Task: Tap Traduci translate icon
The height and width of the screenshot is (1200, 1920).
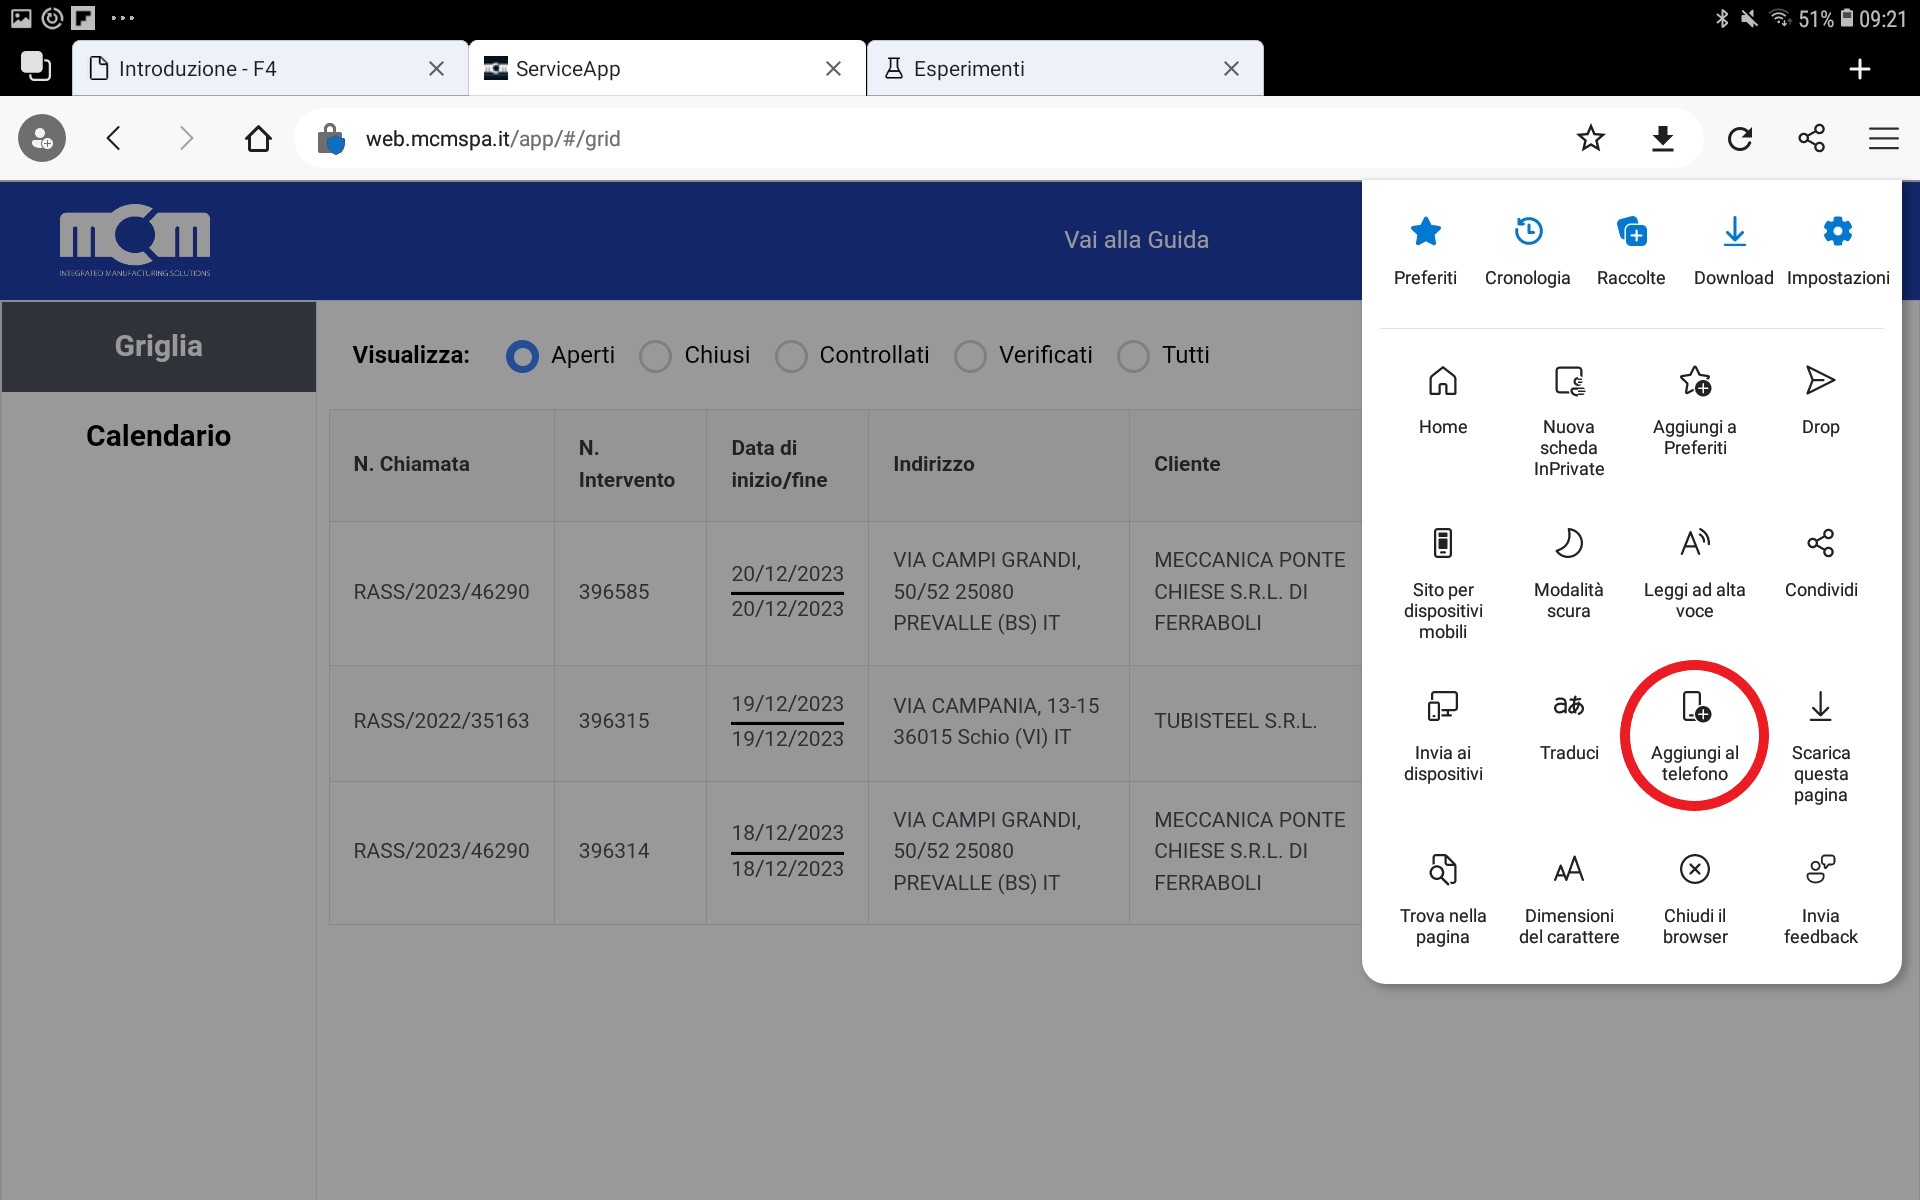Action: tap(1568, 725)
